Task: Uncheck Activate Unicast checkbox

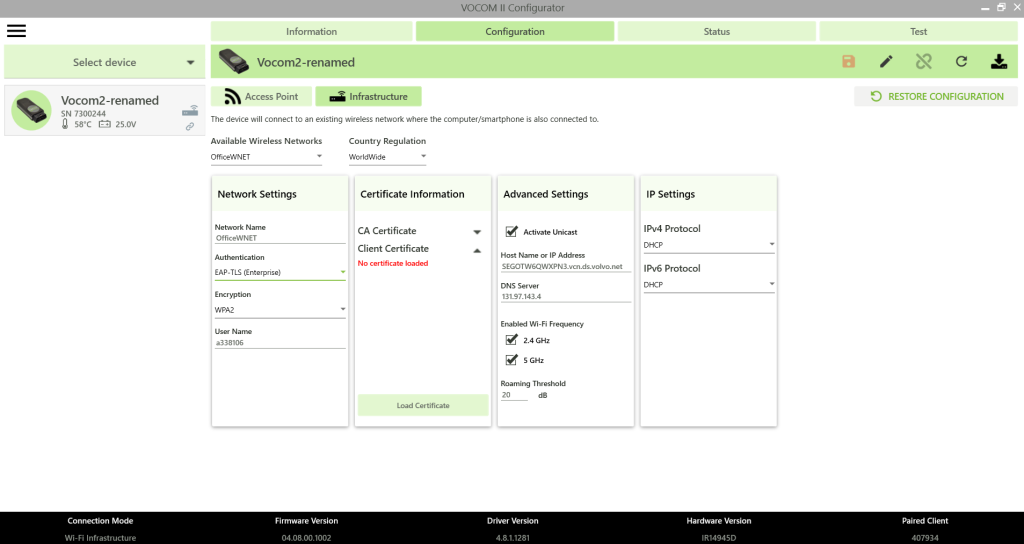Action: [x=511, y=231]
